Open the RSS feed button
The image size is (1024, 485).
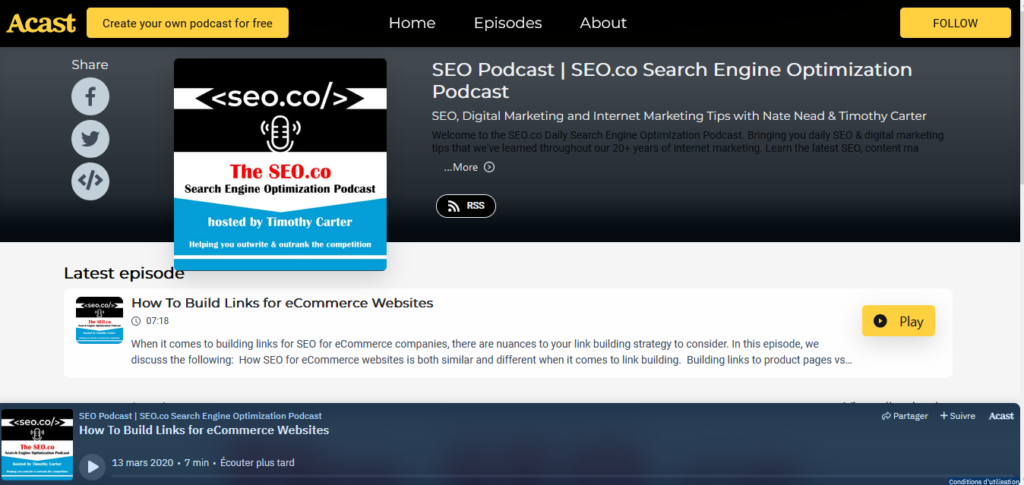(x=466, y=206)
